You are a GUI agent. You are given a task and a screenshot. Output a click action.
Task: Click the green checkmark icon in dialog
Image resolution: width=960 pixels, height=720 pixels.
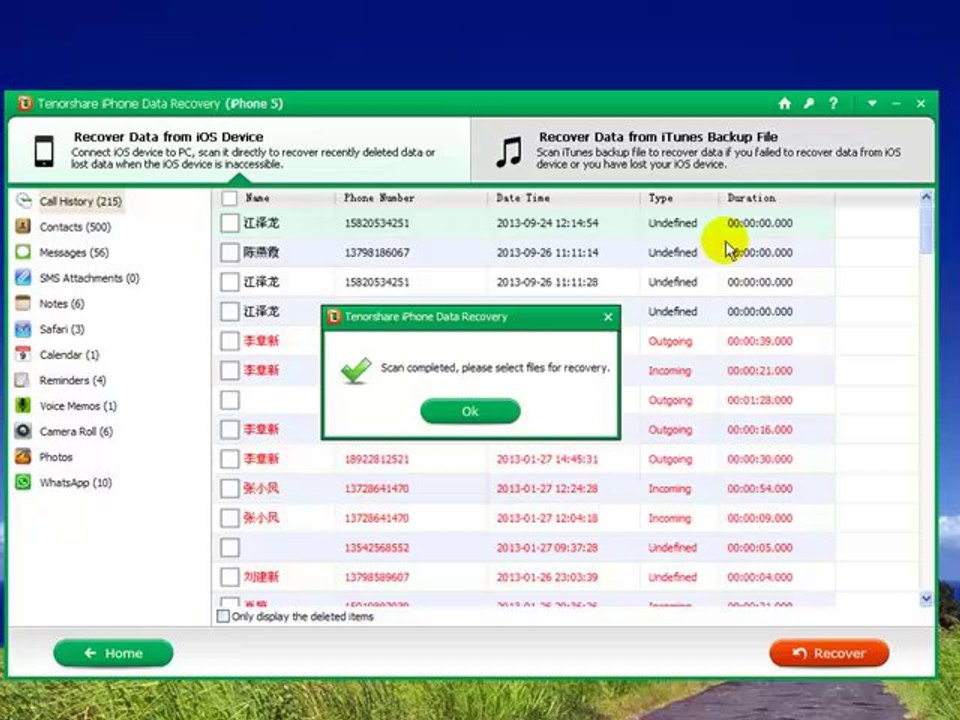[x=356, y=370]
